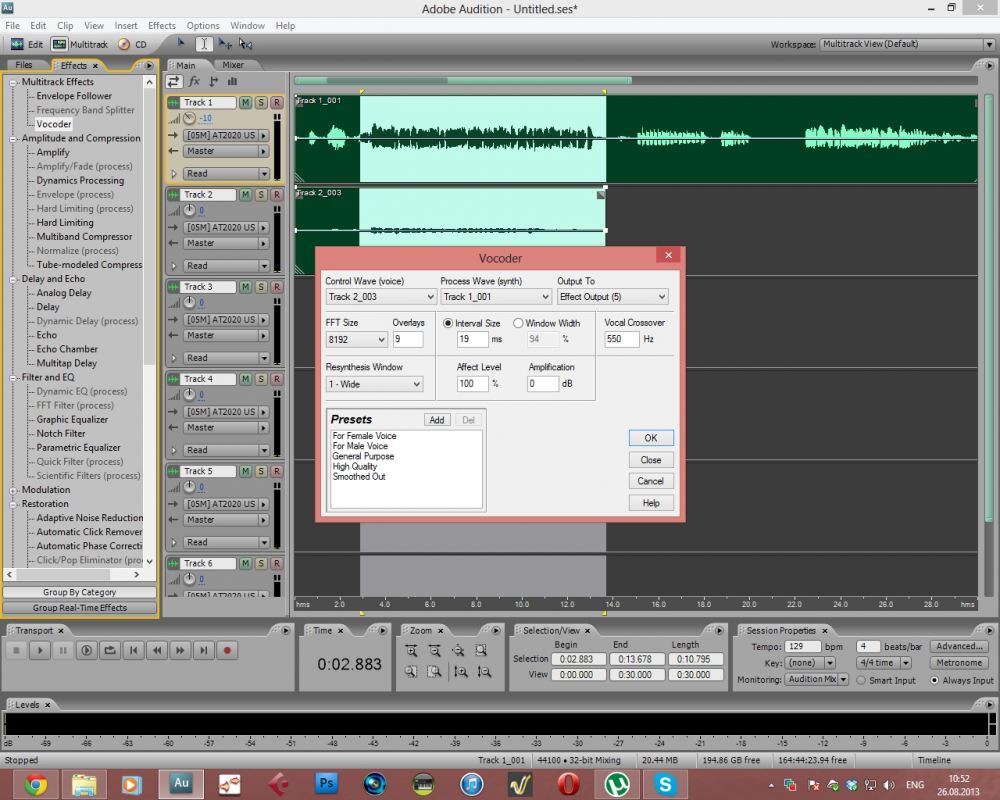The width and height of the screenshot is (1000, 800).
Task: Add a new Vocoder preset
Action: [437, 420]
